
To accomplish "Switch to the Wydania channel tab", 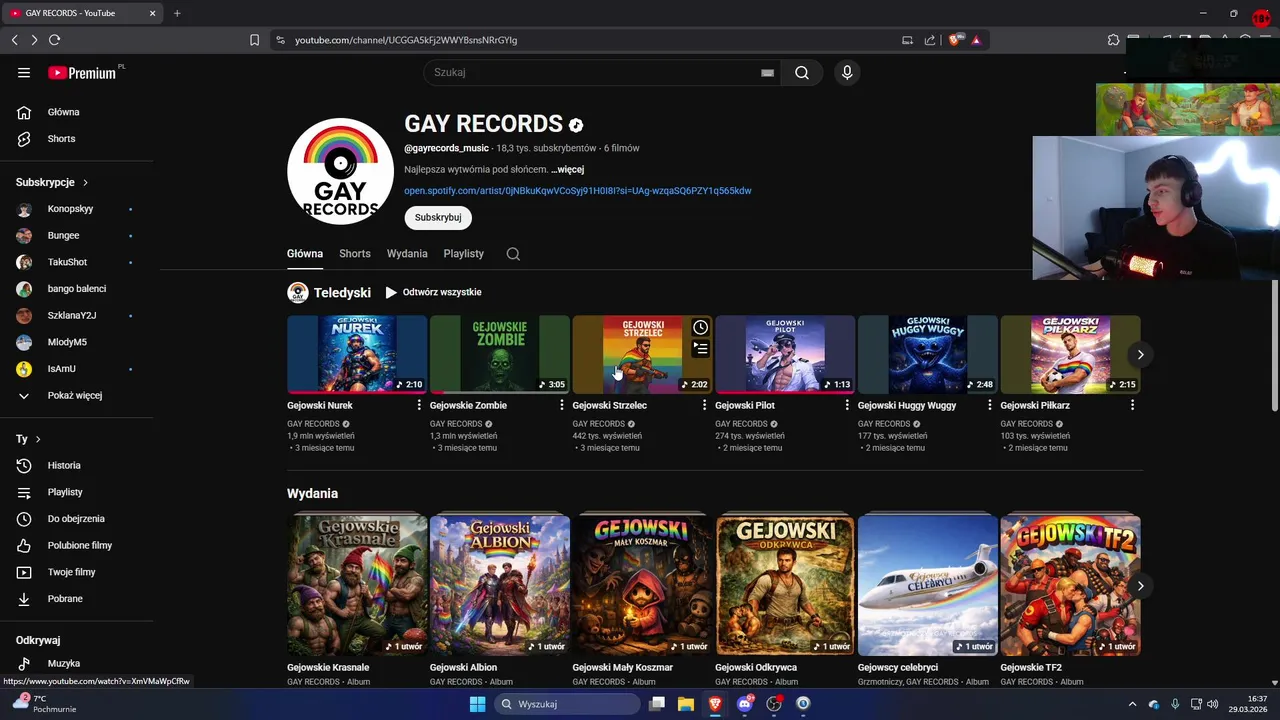I will (407, 254).
